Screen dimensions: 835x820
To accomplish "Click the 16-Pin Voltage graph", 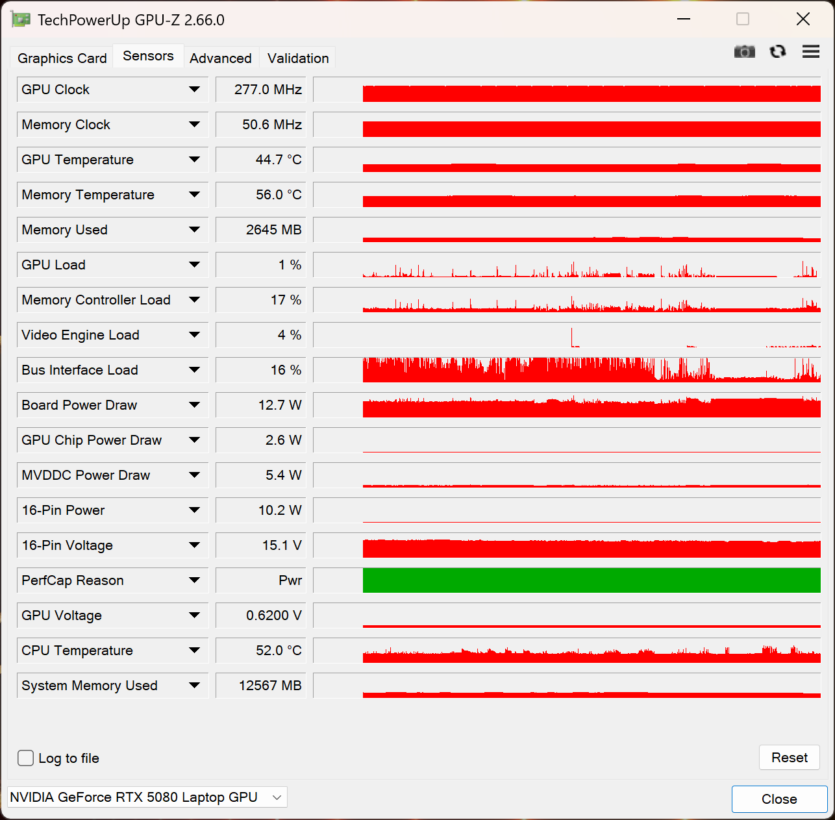I will coord(567,545).
